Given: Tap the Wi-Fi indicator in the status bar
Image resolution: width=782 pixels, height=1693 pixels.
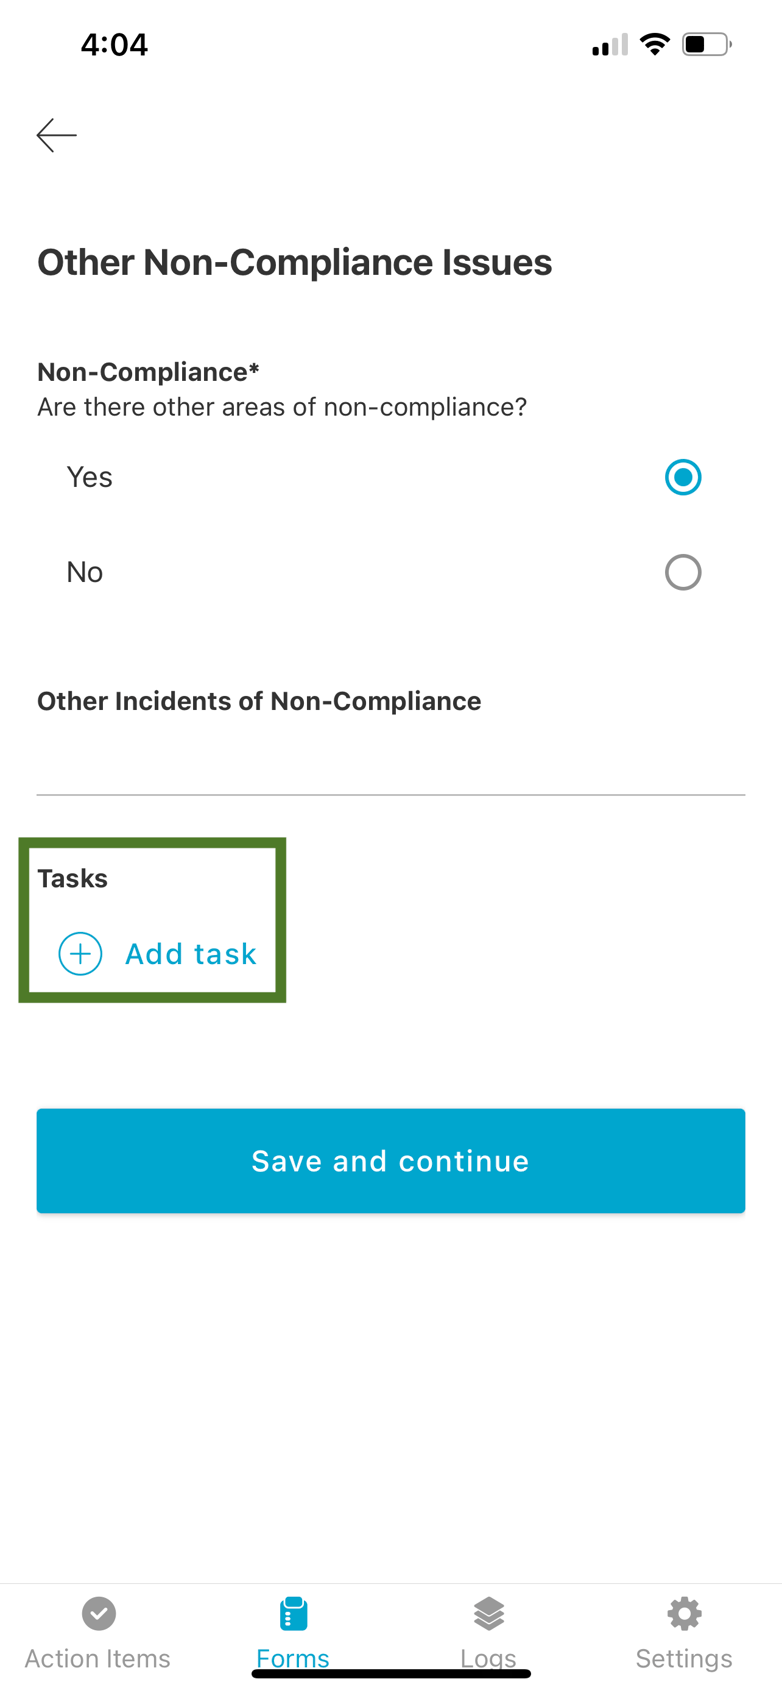Looking at the screenshot, I should pyautogui.click(x=655, y=44).
